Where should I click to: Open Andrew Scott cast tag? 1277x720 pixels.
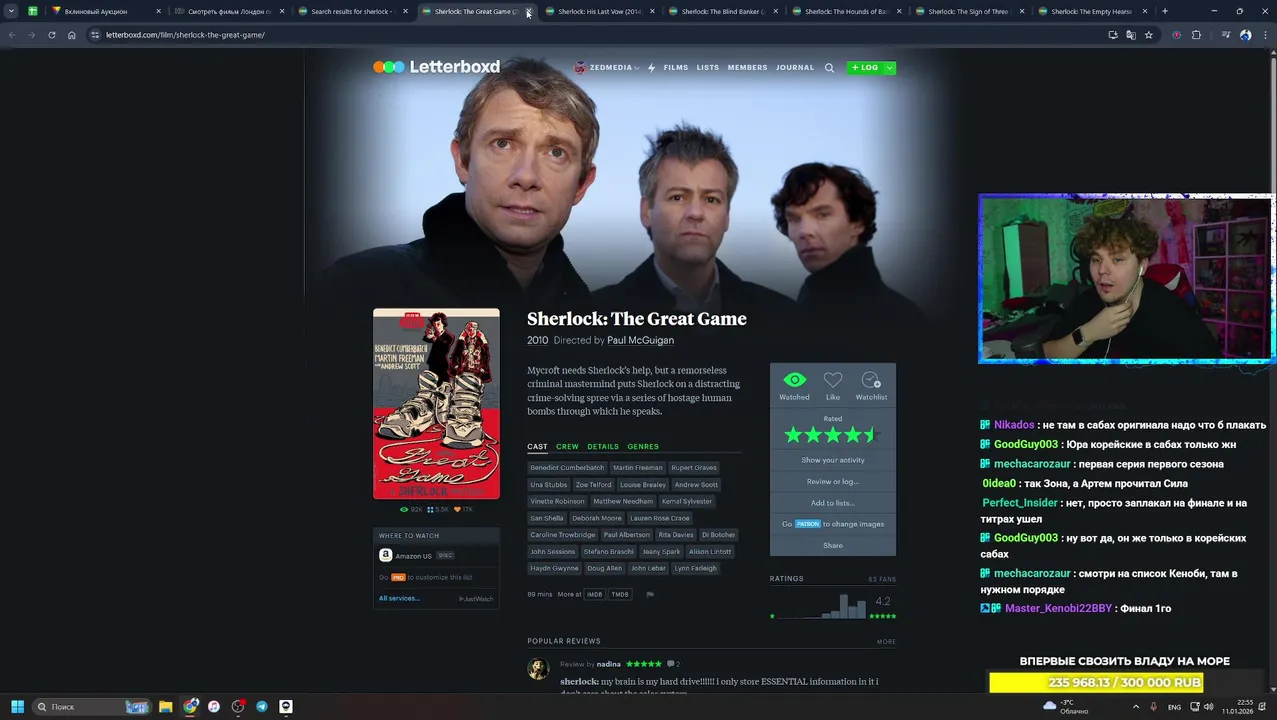696,485
